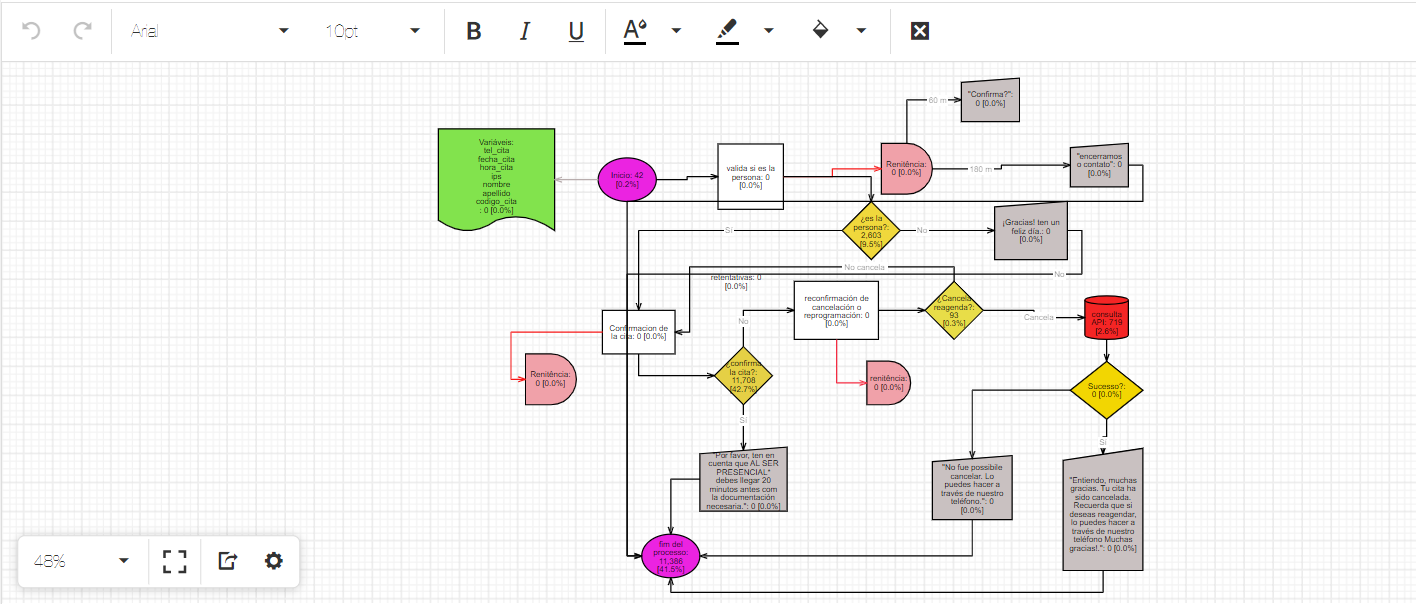Select the magenta 'fim del processo' node
Viewport: 1416px width, 604px height.
click(x=670, y=558)
